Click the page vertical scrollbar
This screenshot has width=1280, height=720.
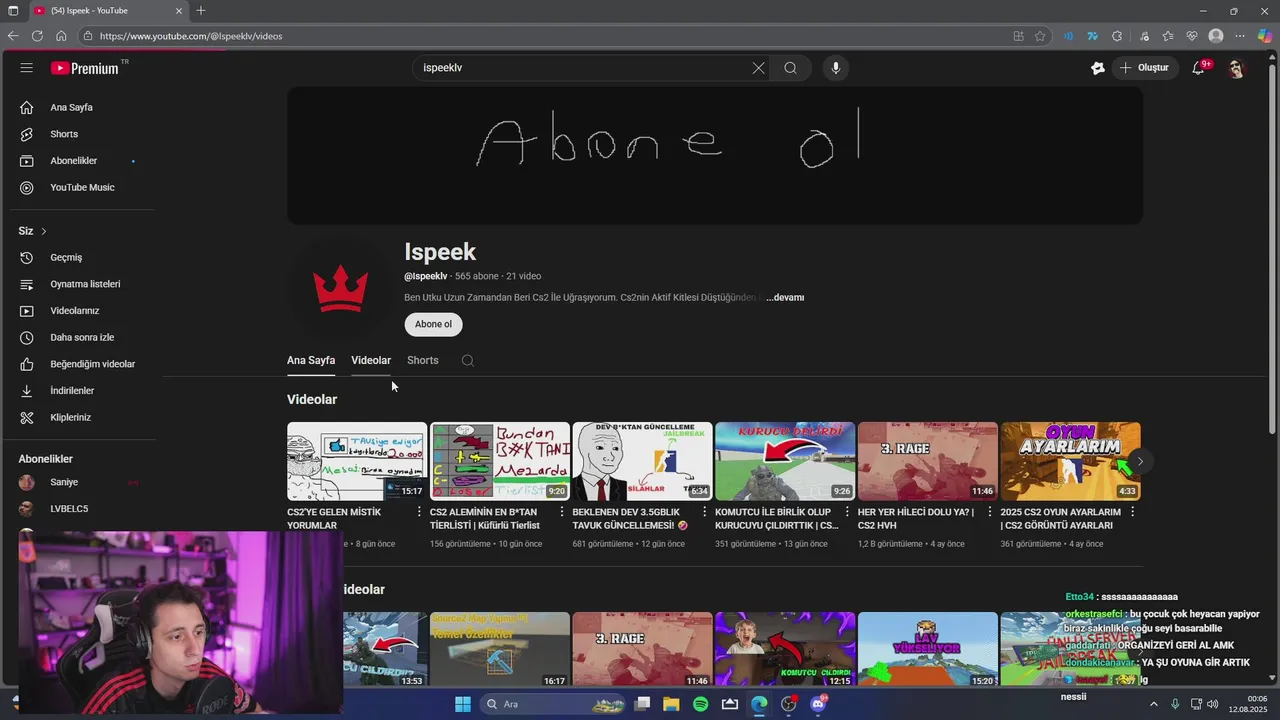tap(1272, 250)
